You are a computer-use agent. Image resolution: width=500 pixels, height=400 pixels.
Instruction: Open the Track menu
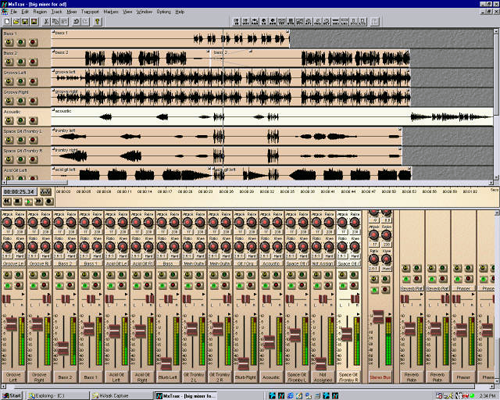(57, 12)
